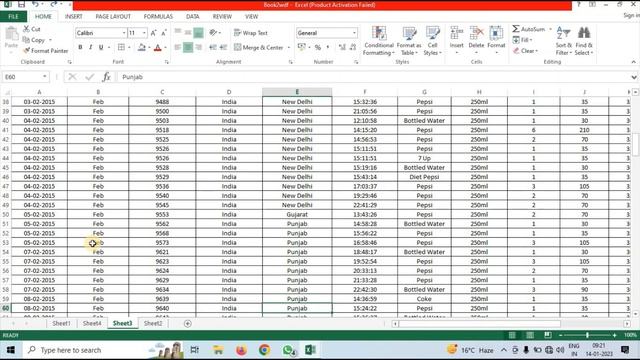Click the Delete cells icon
This screenshot has height=360, width=640.
[476, 33]
